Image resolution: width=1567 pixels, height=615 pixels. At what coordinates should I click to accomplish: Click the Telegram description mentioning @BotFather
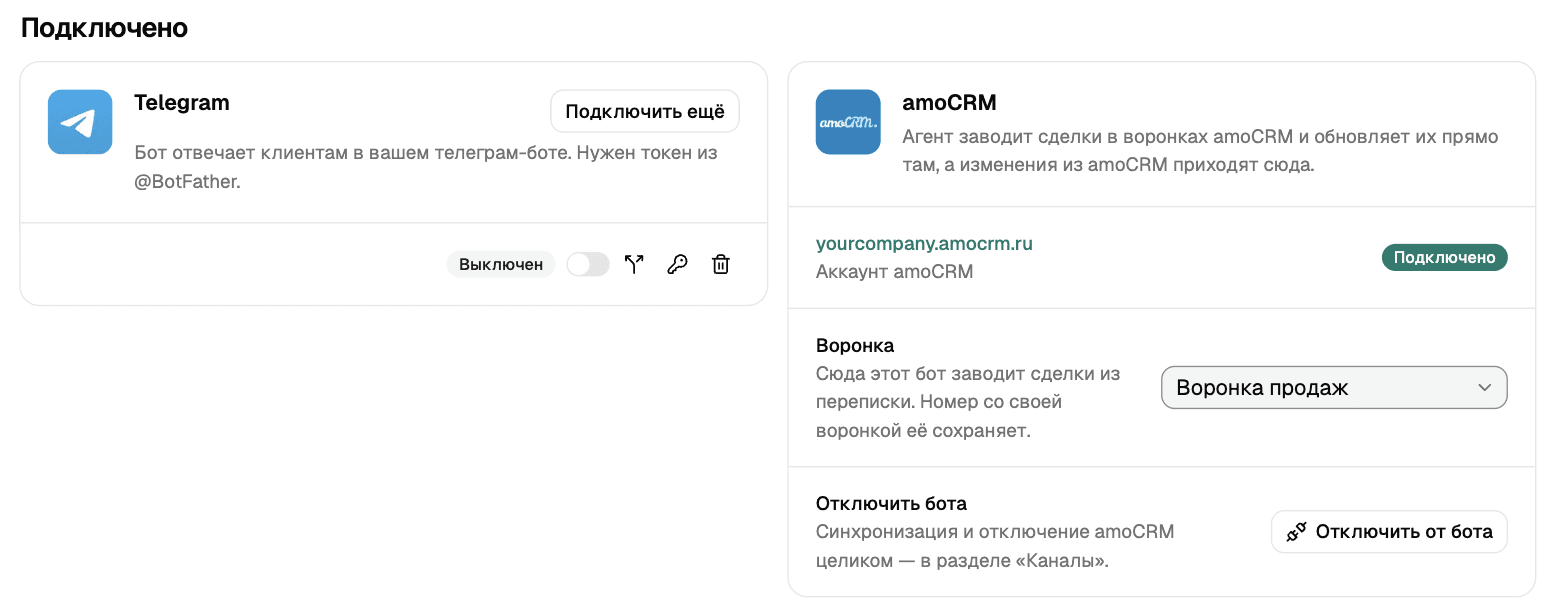(426, 168)
